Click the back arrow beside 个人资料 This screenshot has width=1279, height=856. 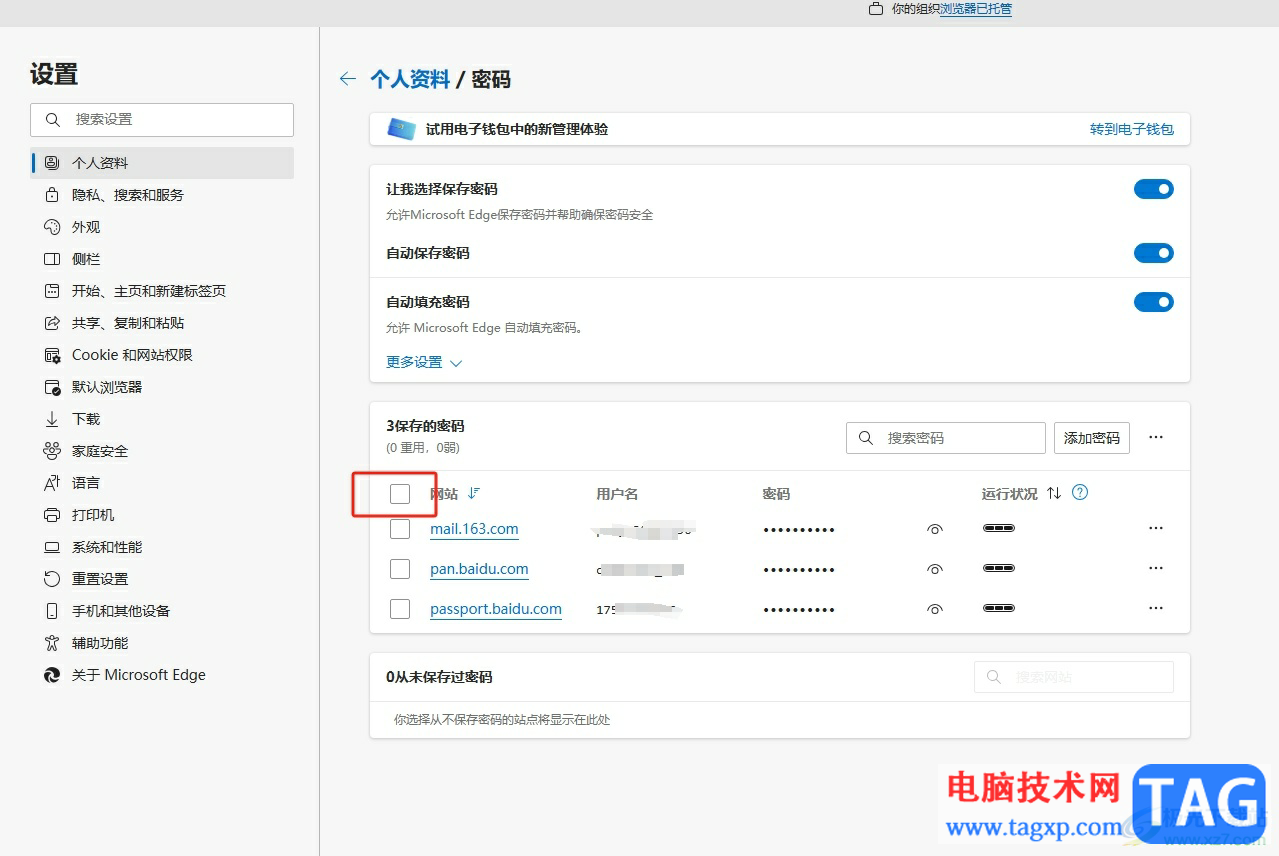point(348,79)
